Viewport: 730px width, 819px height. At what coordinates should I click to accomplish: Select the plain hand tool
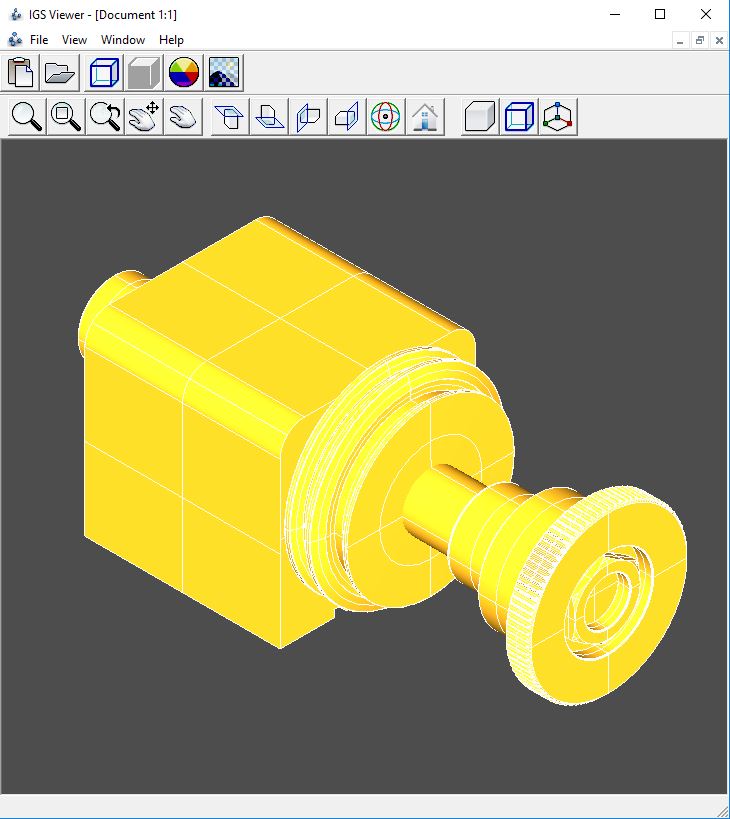183,117
